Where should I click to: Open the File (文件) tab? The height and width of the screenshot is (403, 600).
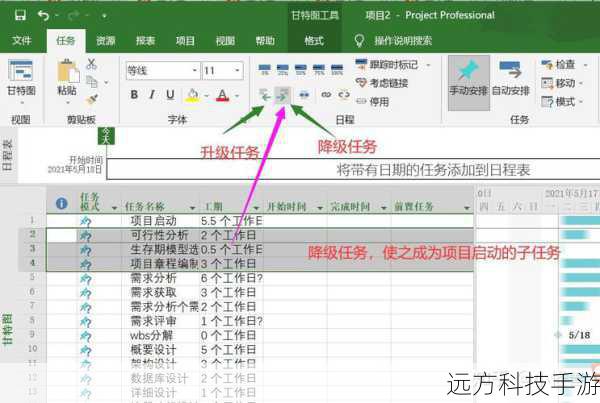[x=21, y=41]
